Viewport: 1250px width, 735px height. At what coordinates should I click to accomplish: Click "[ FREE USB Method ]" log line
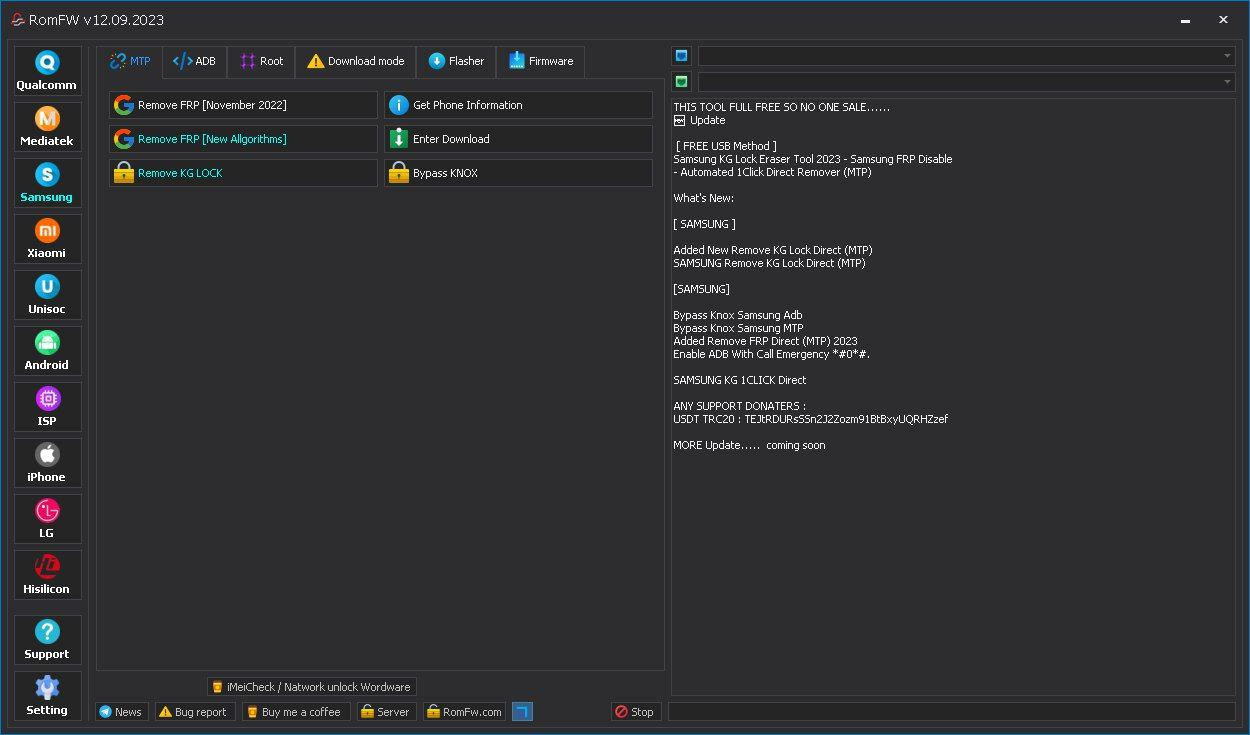(x=727, y=146)
